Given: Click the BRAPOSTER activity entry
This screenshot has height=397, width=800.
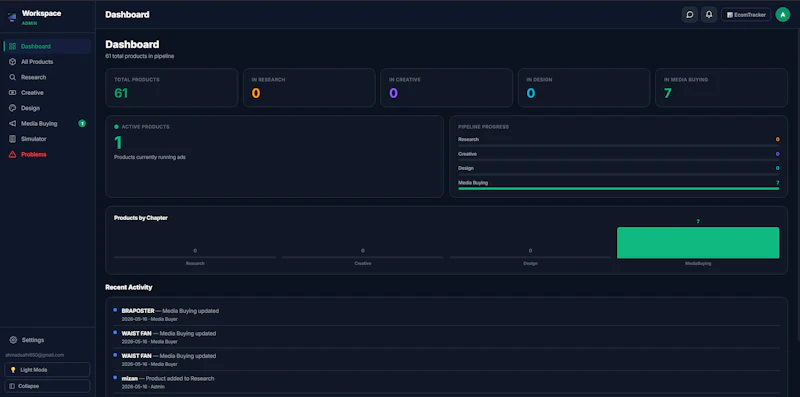Looking at the screenshot, I should (446, 314).
